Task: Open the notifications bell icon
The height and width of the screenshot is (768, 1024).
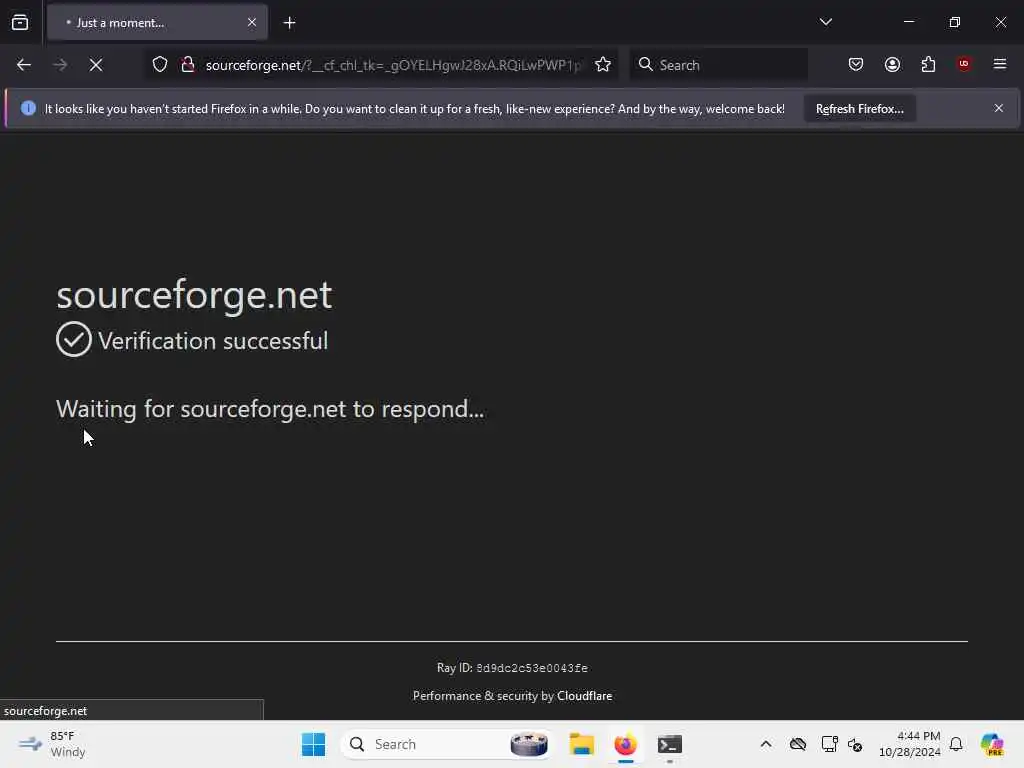Action: pos(956,744)
